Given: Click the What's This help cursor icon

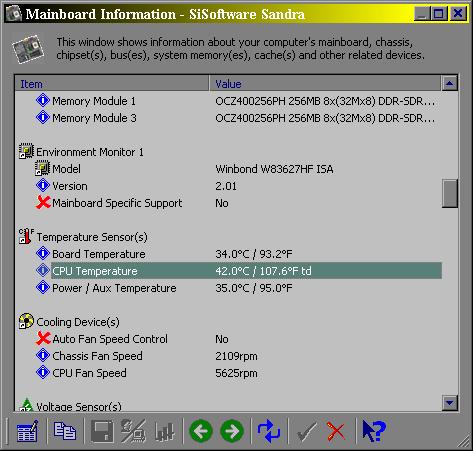Looking at the screenshot, I should tap(374, 431).
